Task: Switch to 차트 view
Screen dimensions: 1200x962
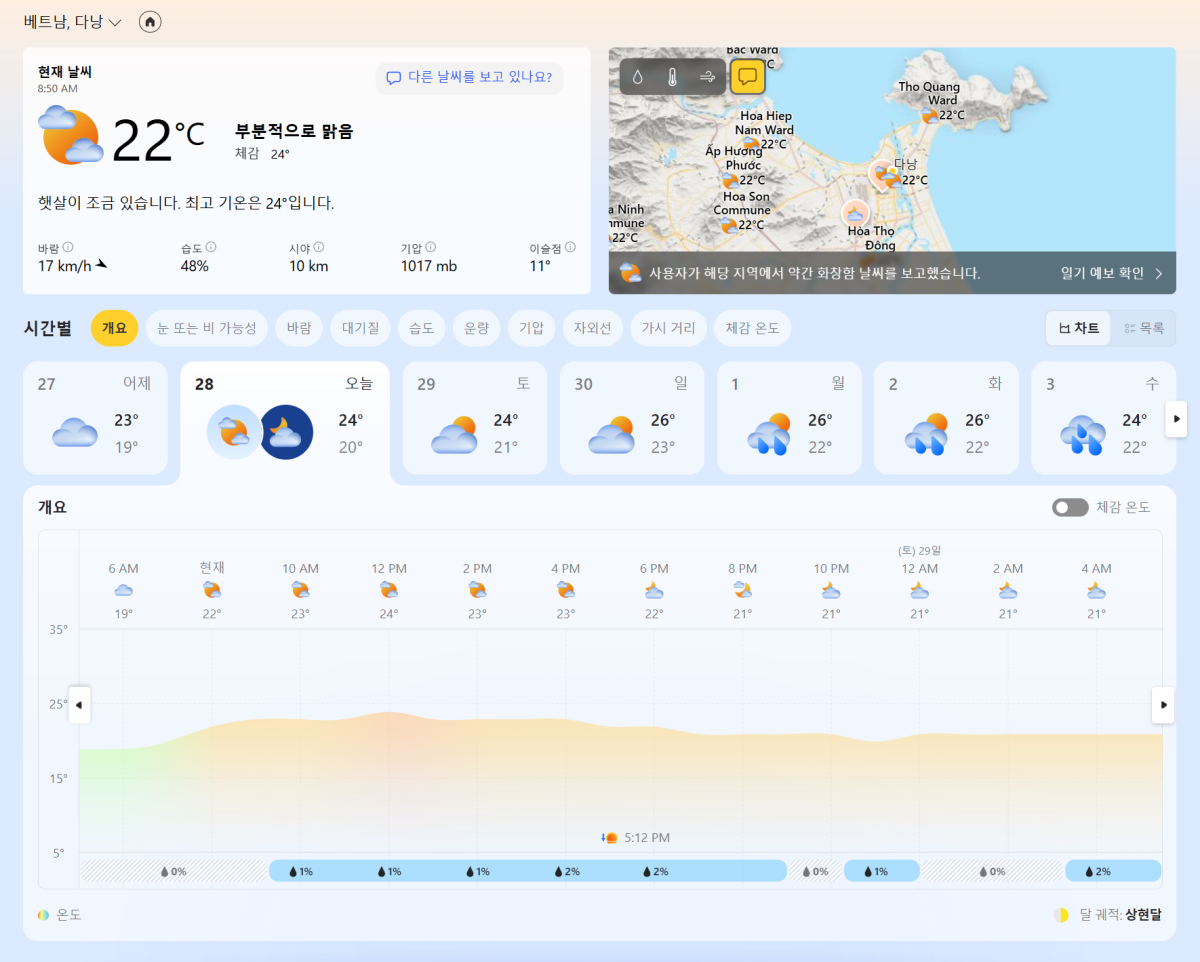Action: pyautogui.click(x=1078, y=328)
